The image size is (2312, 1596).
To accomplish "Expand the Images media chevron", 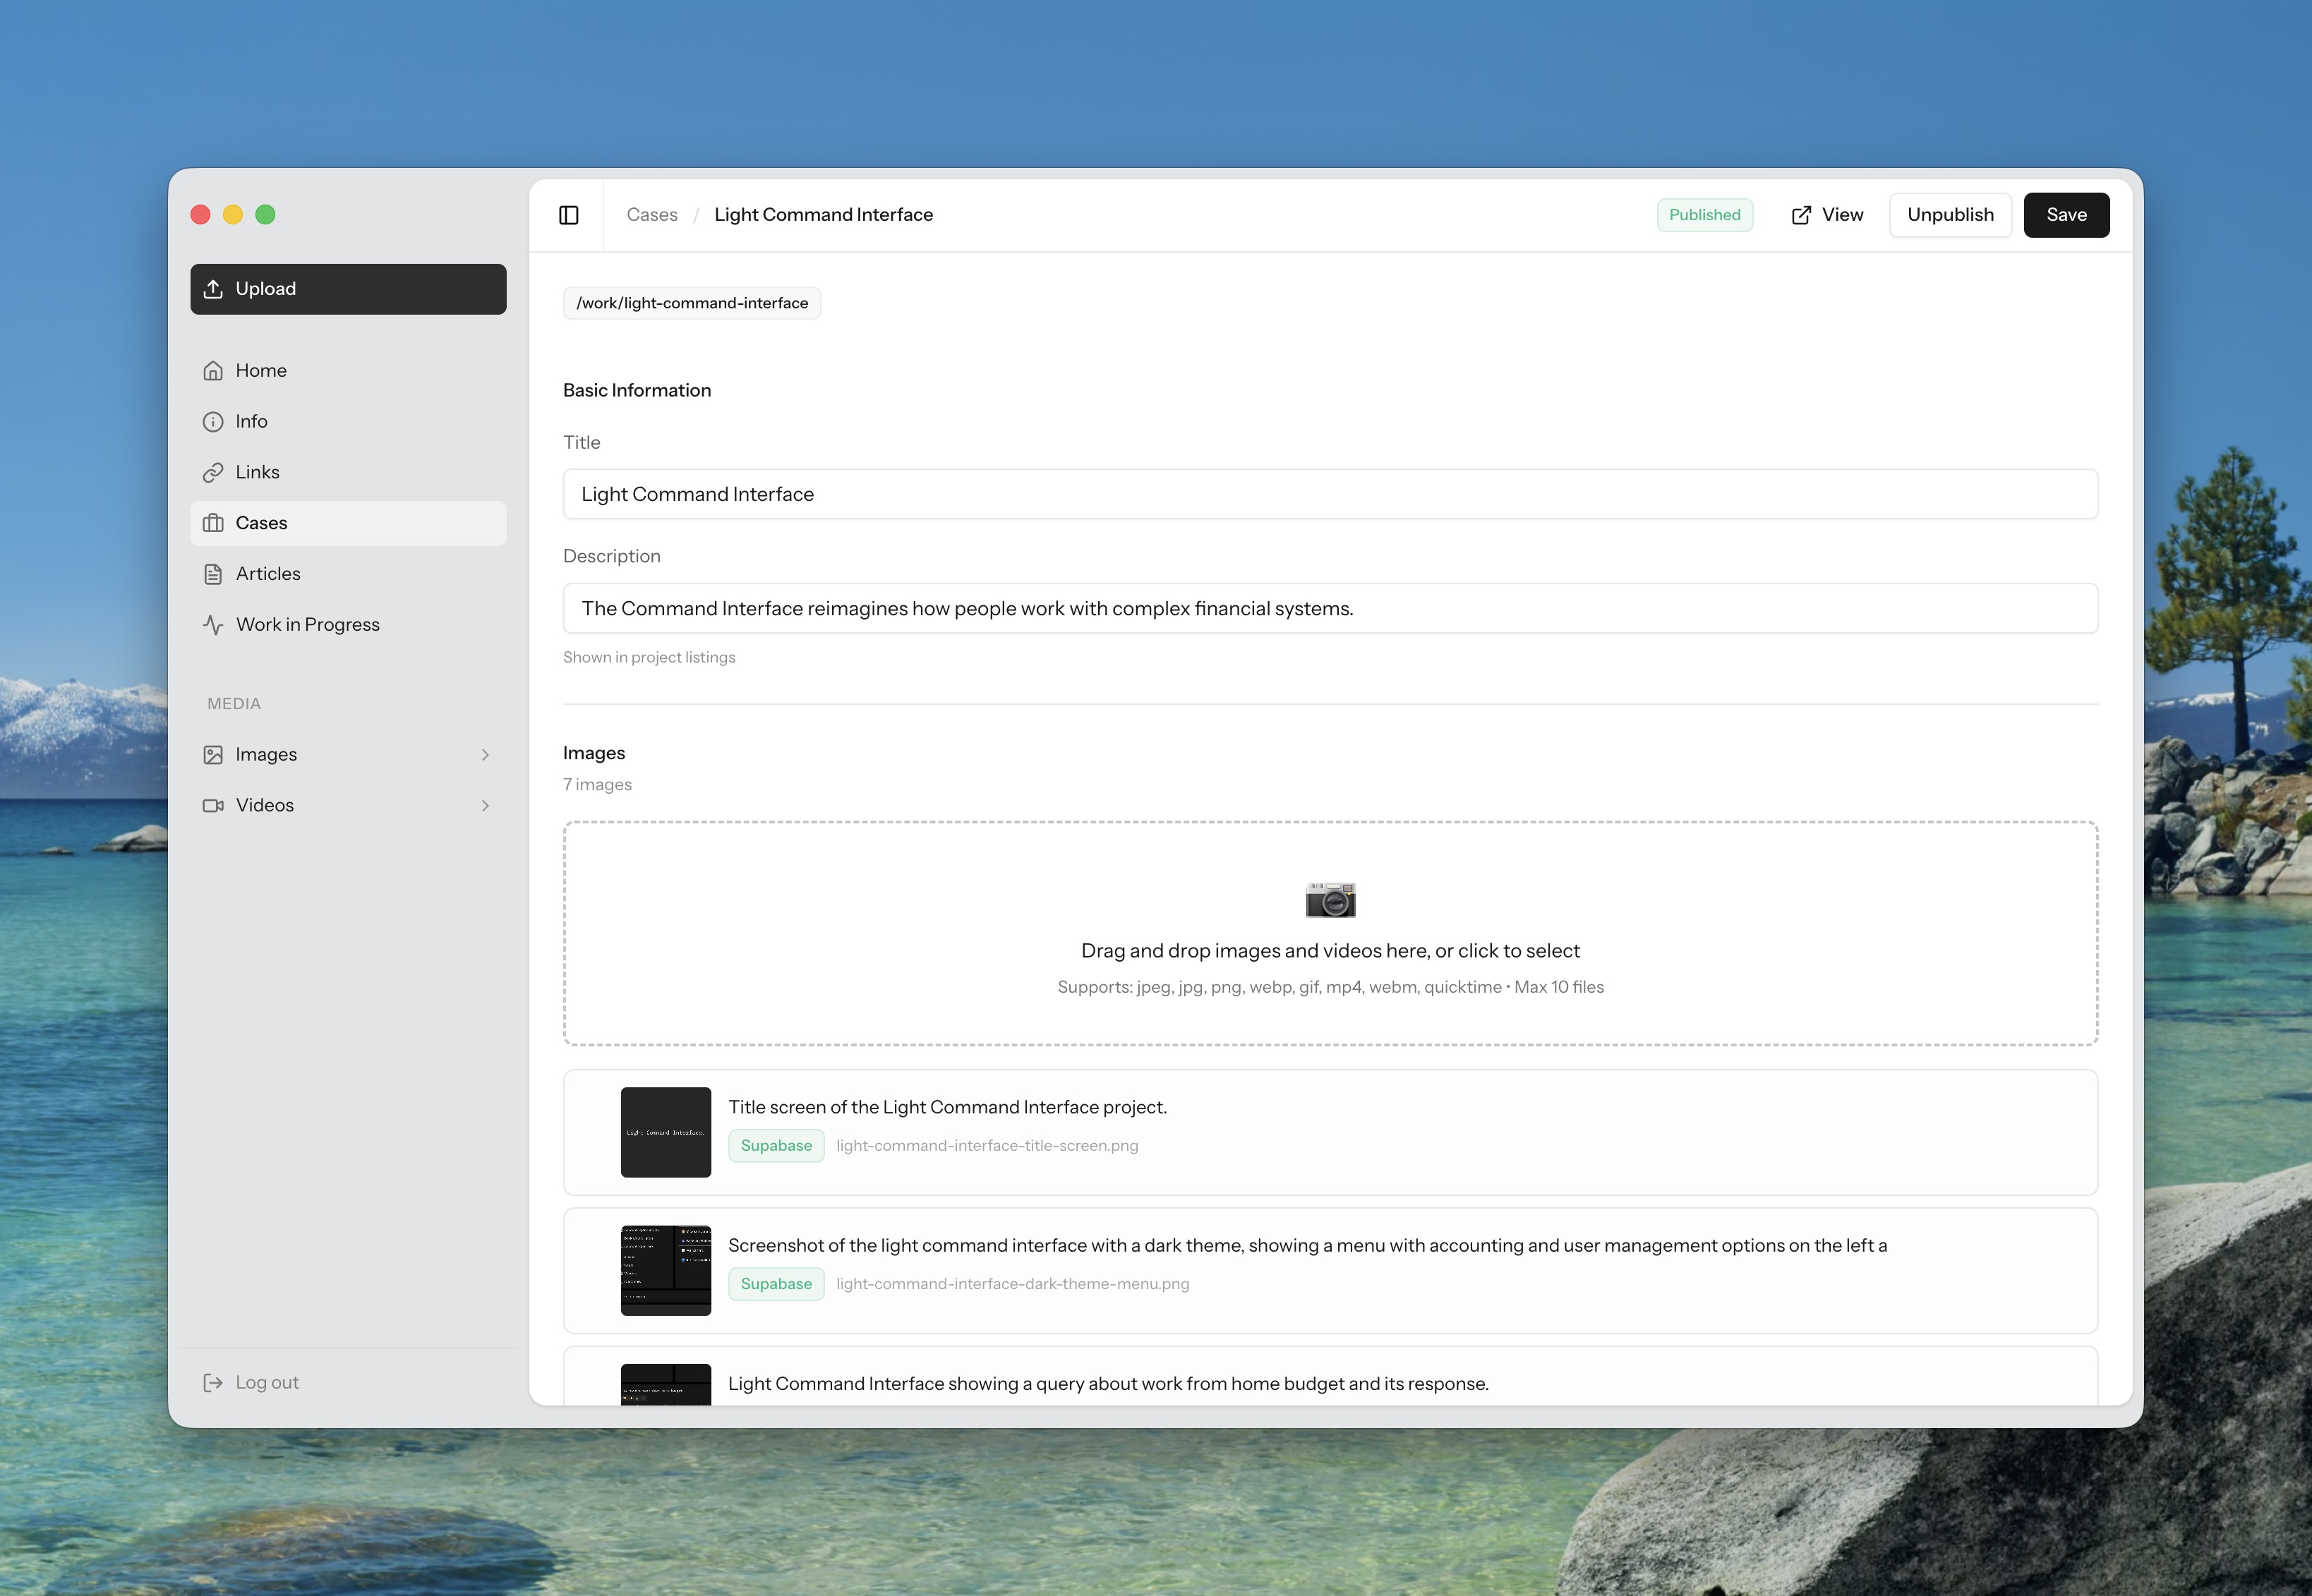I will click(485, 755).
